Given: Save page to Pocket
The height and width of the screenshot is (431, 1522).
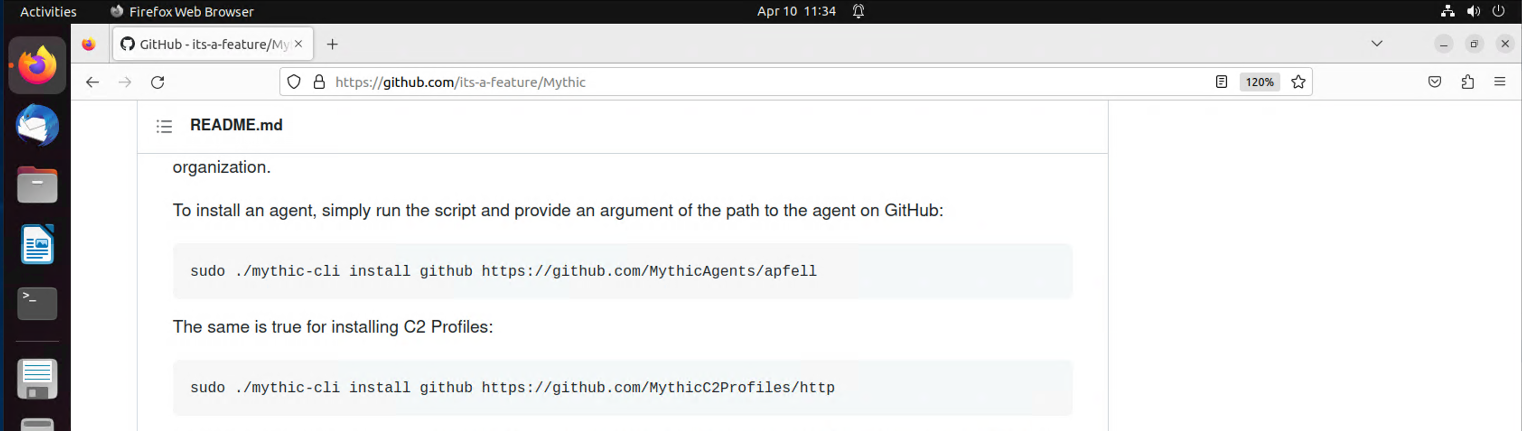Looking at the screenshot, I should 1434,82.
